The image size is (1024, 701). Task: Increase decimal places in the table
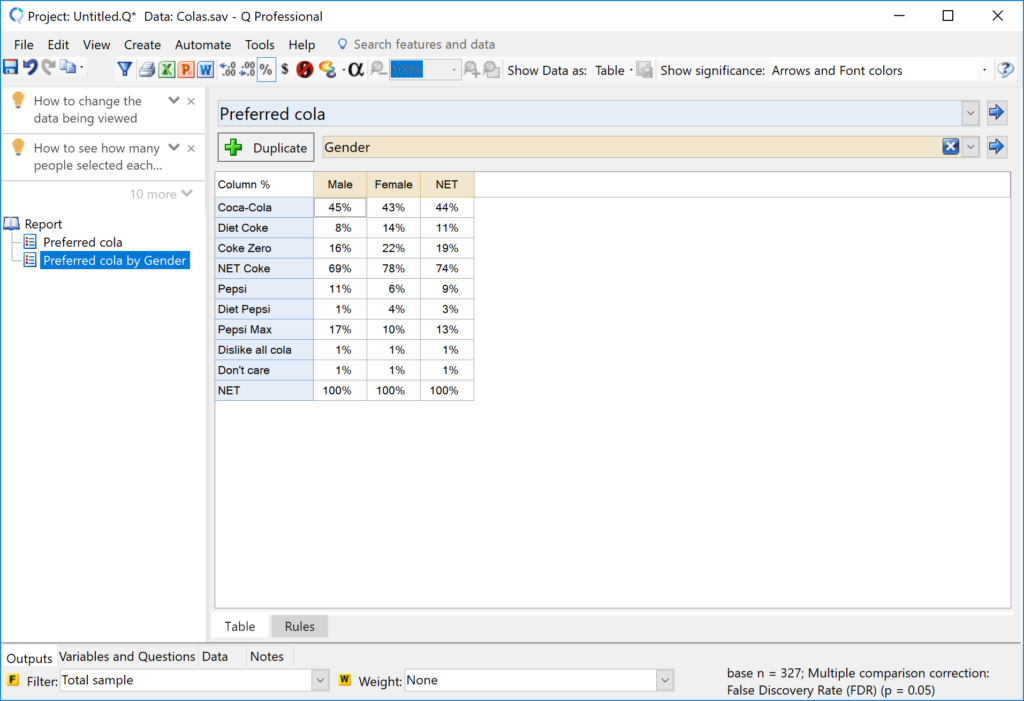point(228,69)
